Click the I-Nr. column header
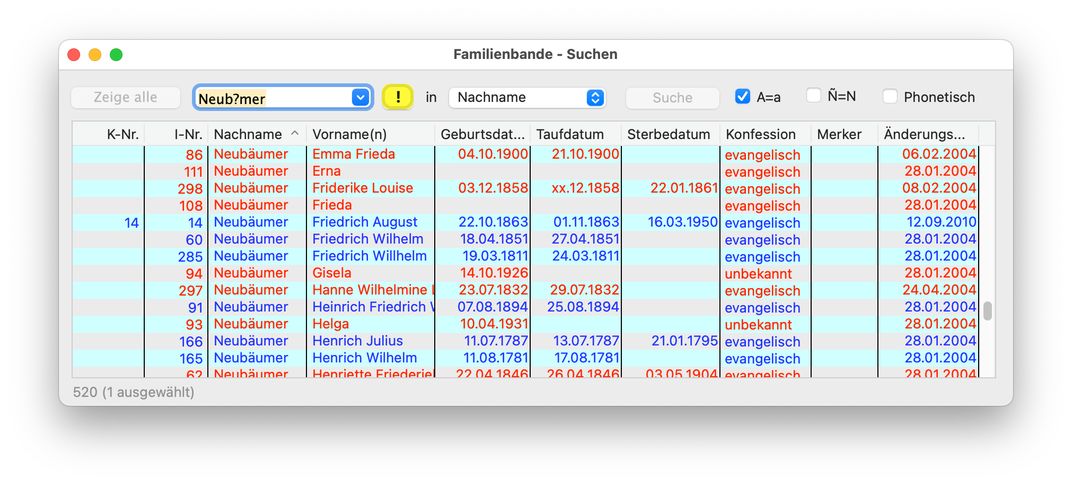1072x484 pixels. tap(188, 134)
